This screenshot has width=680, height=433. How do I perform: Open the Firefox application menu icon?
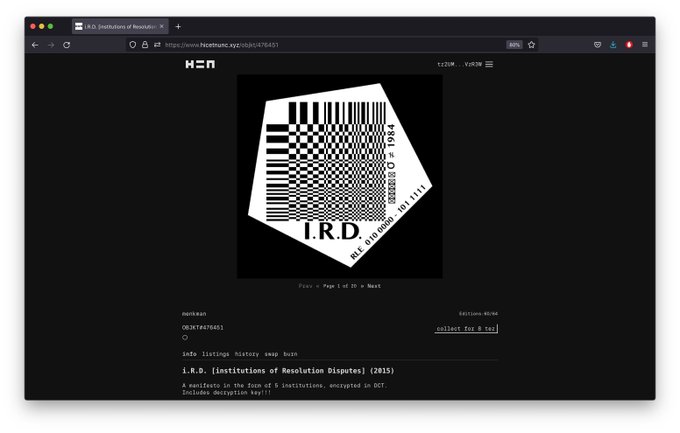click(645, 45)
